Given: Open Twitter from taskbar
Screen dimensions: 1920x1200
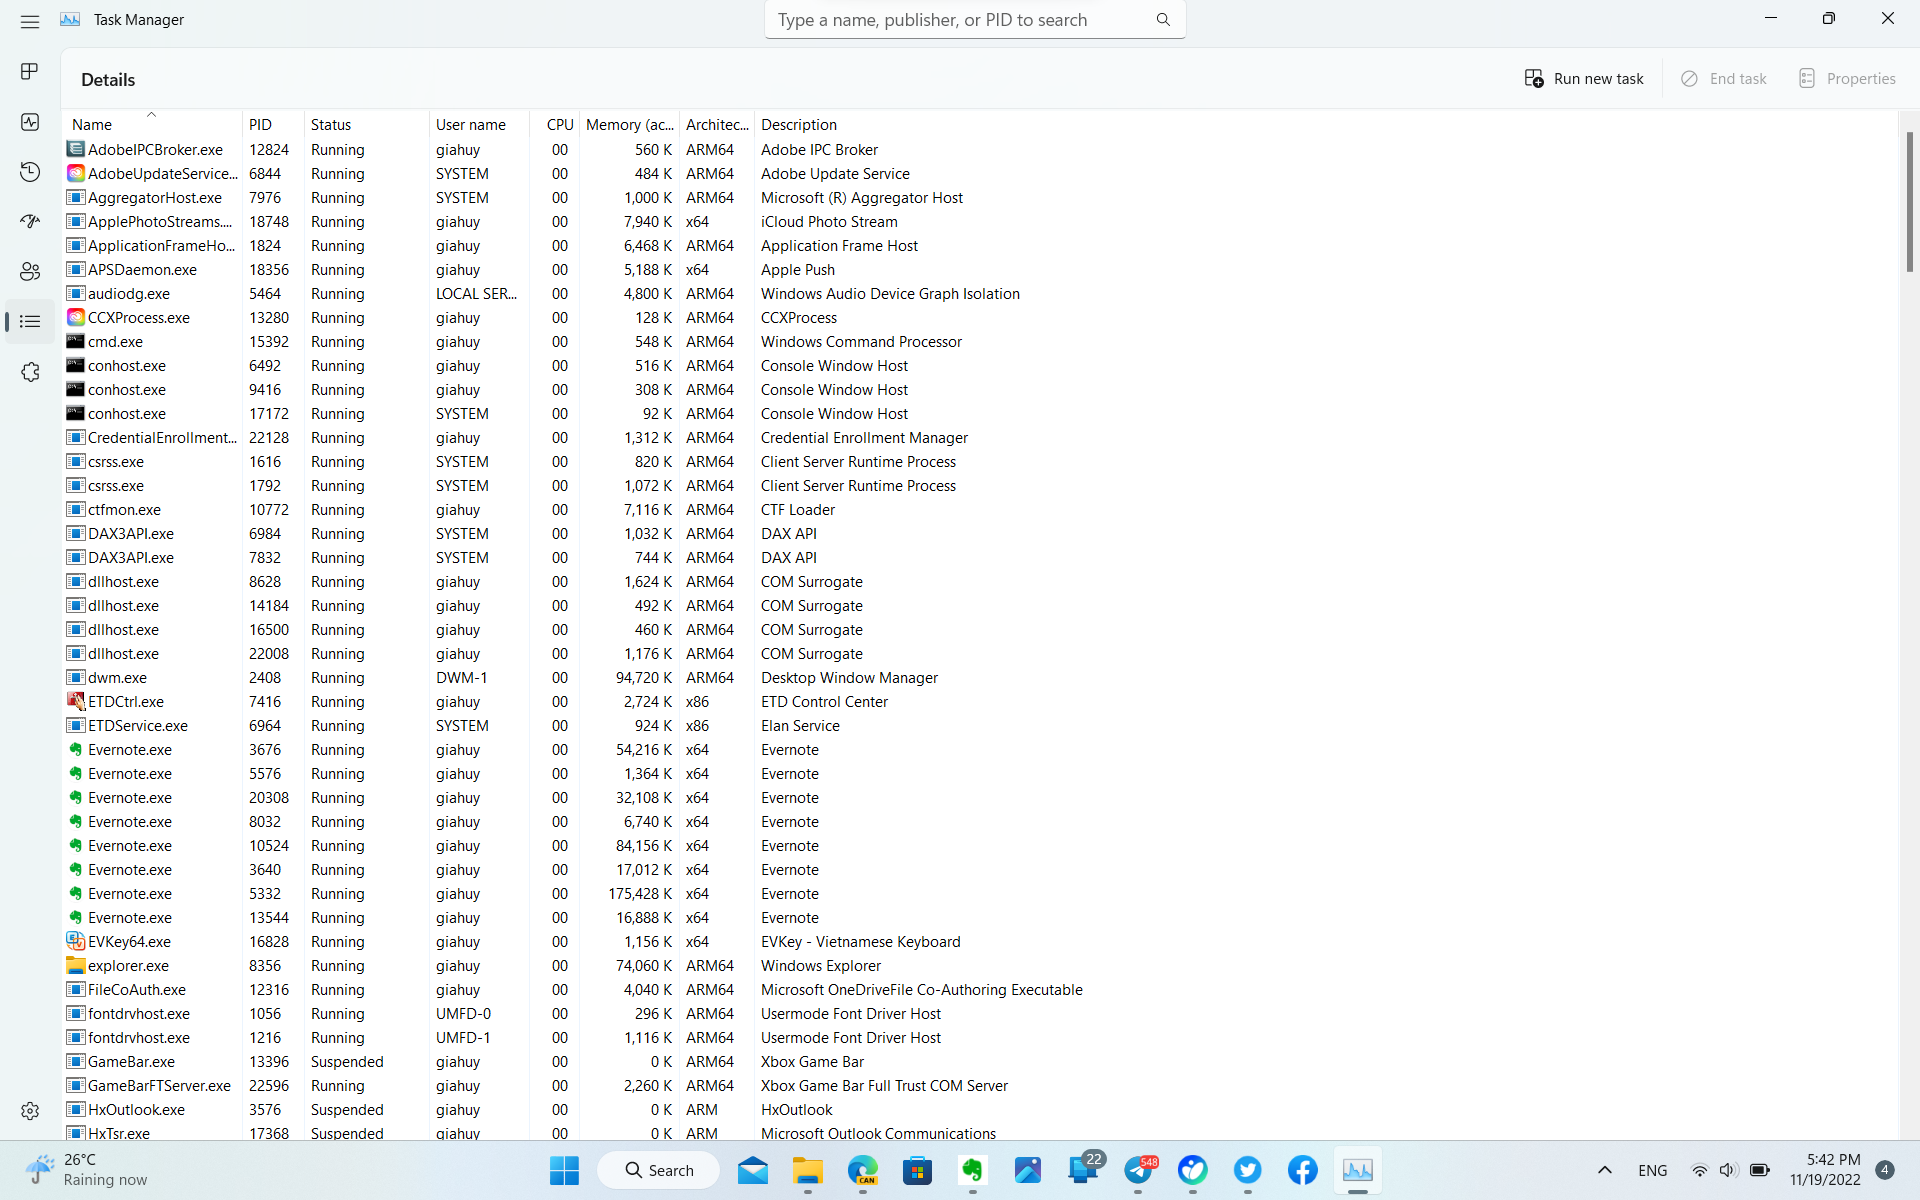Looking at the screenshot, I should click(x=1247, y=1170).
